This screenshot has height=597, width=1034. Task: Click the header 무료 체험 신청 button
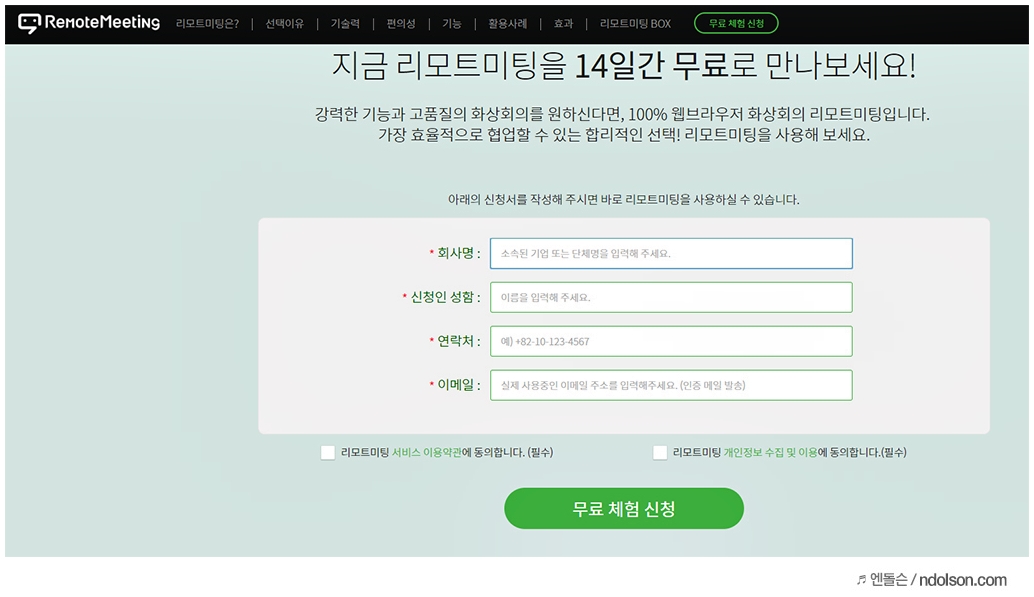coord(736,23)
